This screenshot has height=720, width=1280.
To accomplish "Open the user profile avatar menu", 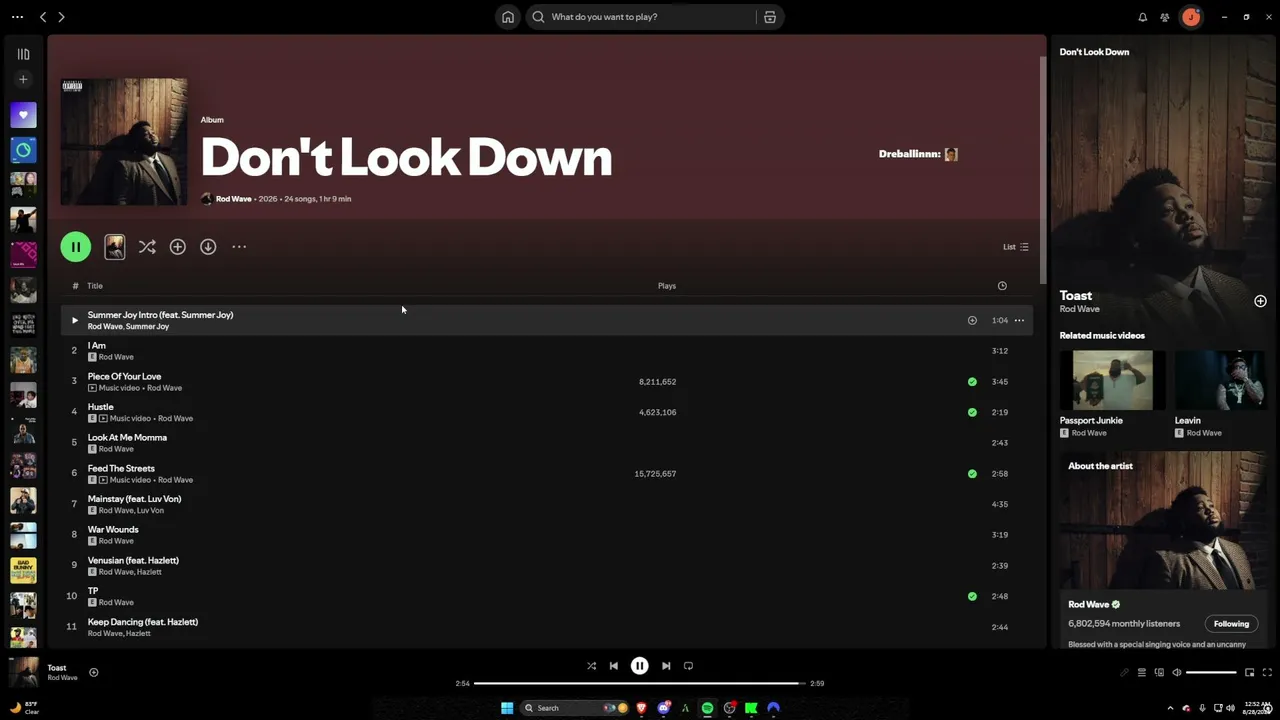I will (x=1191, y=17).
